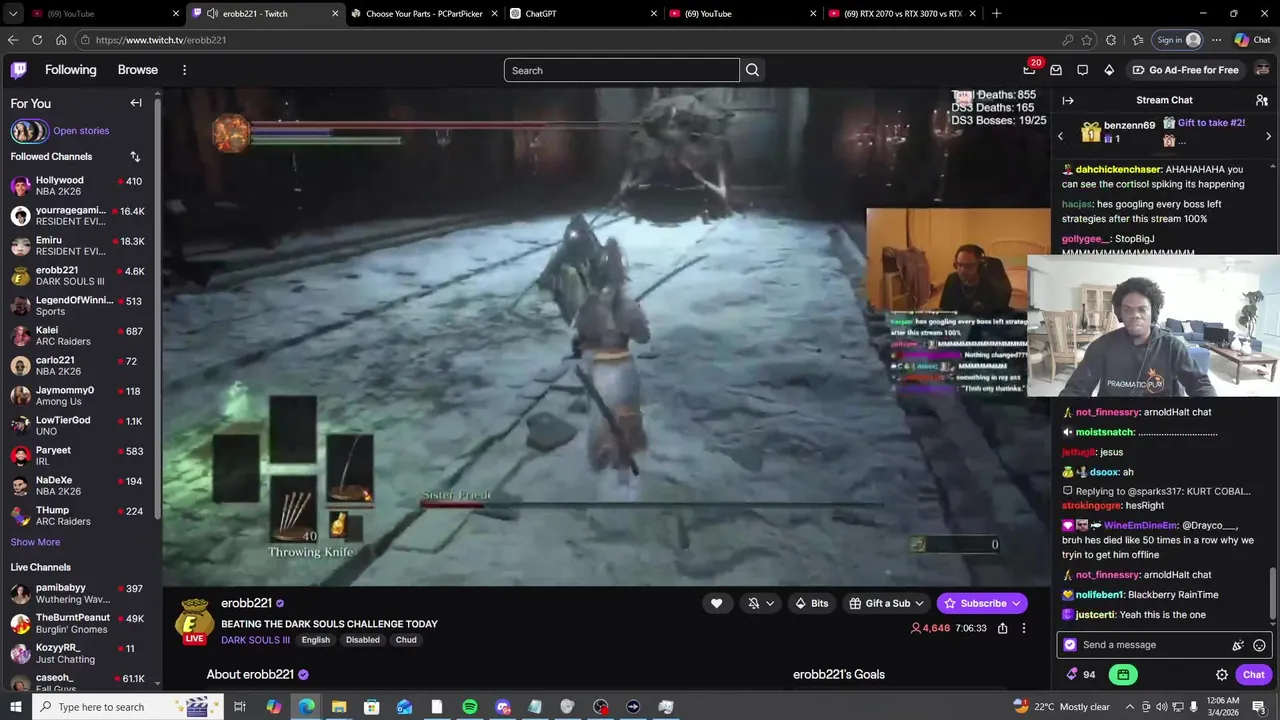Click the Chud stream tag
The width and height of the screenshot is (1280, 720).
coord(406,640)
